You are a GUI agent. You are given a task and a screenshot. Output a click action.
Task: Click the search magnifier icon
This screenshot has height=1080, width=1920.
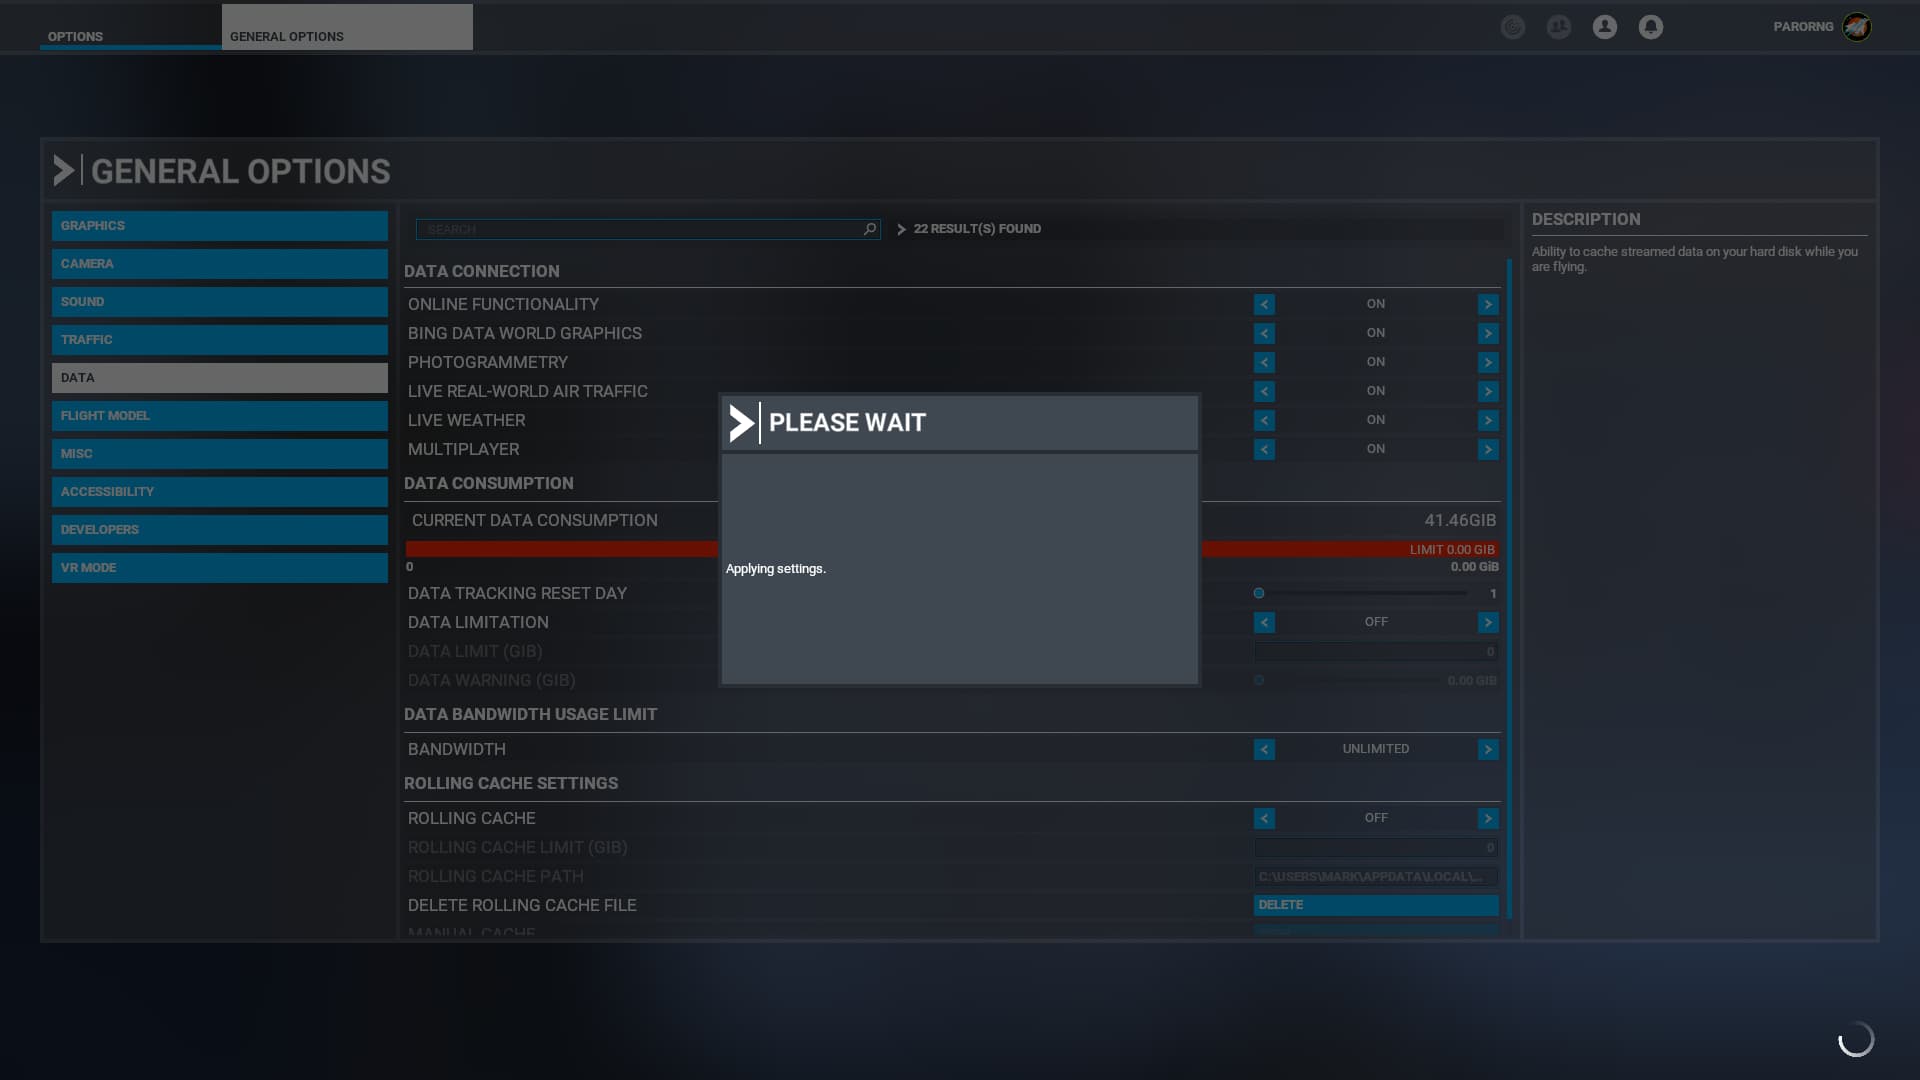(869, 229)
